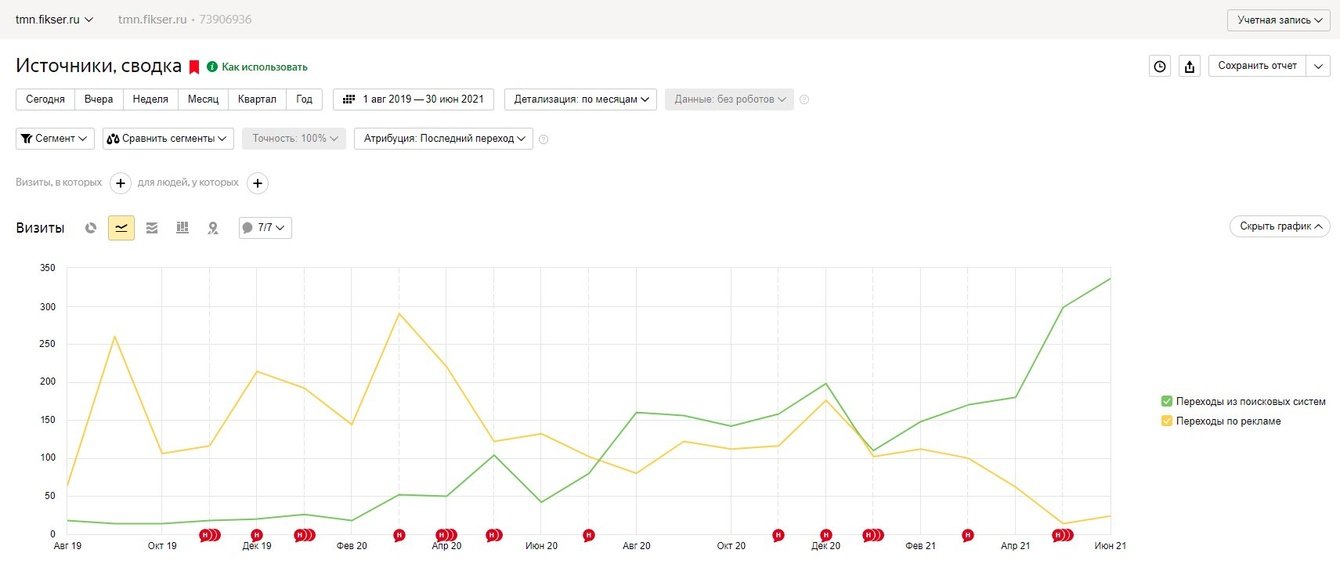Screen dimensions: 1340x564
Task: Switch to the pie chart view
Action: (x=91, y=228)
